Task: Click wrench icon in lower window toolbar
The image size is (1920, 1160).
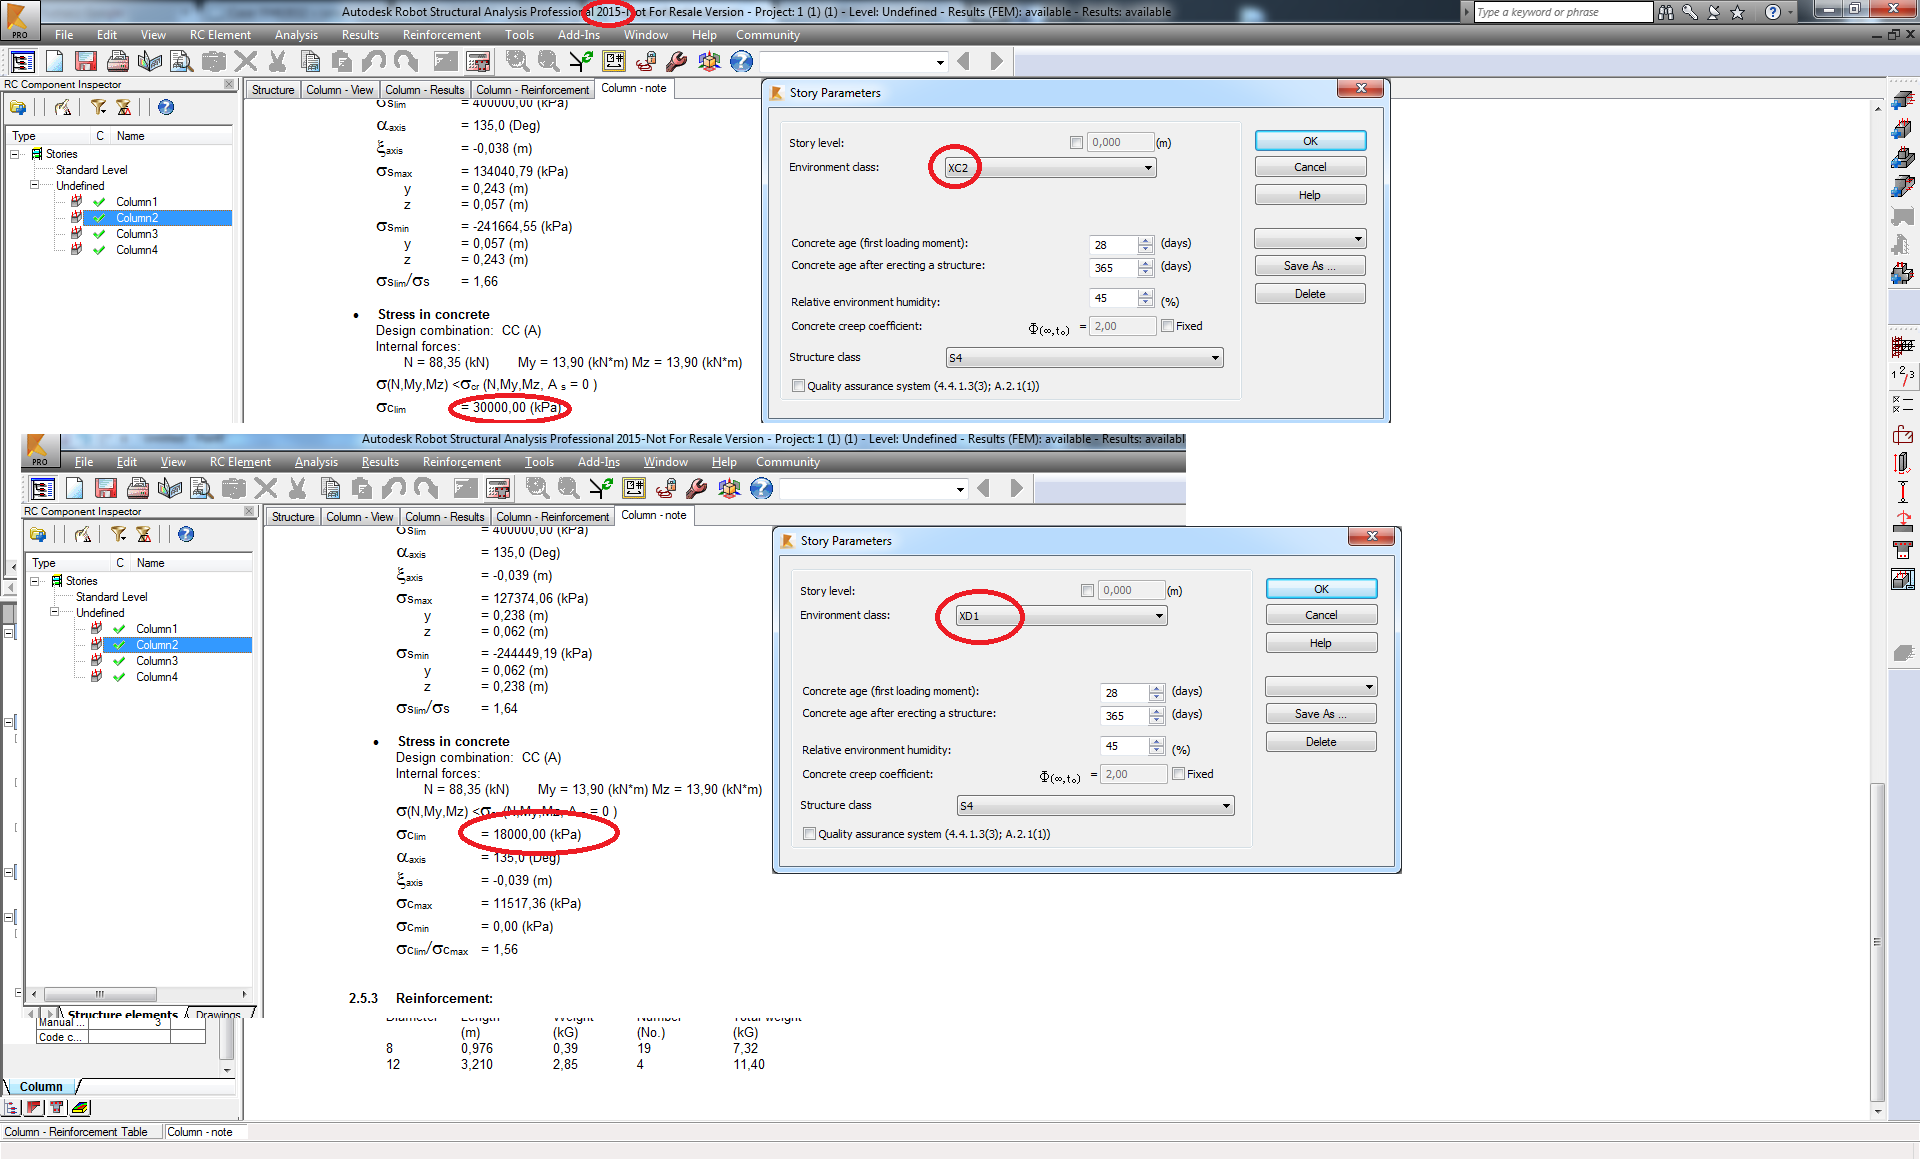Action: click(x=697, y=488)
